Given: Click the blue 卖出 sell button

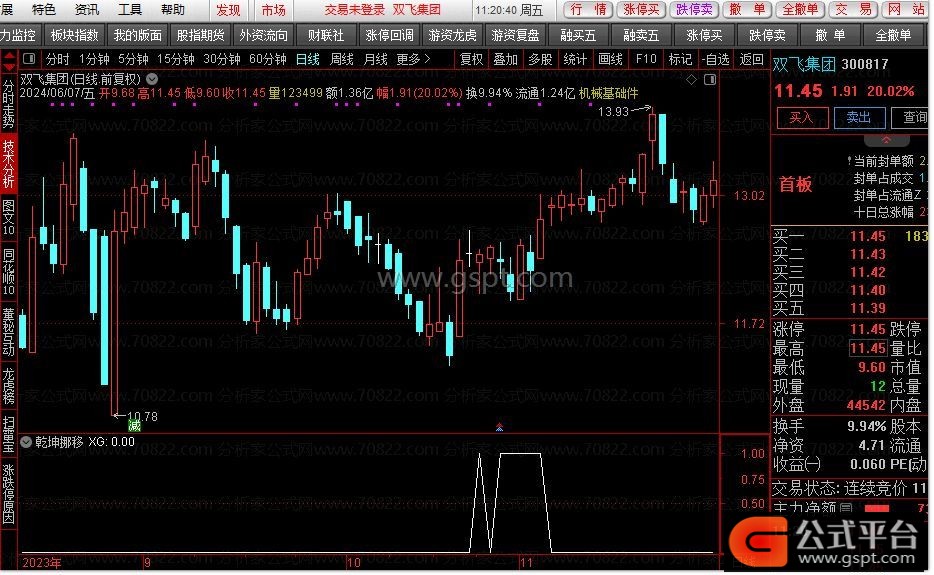Looking at the screenshot, I should pyautogui.click(x=859, y=117).
